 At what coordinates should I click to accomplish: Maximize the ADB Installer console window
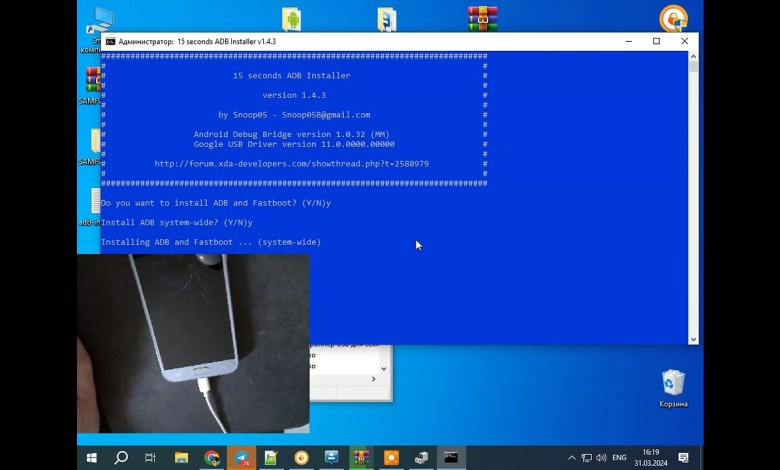[x=656, y=41]
